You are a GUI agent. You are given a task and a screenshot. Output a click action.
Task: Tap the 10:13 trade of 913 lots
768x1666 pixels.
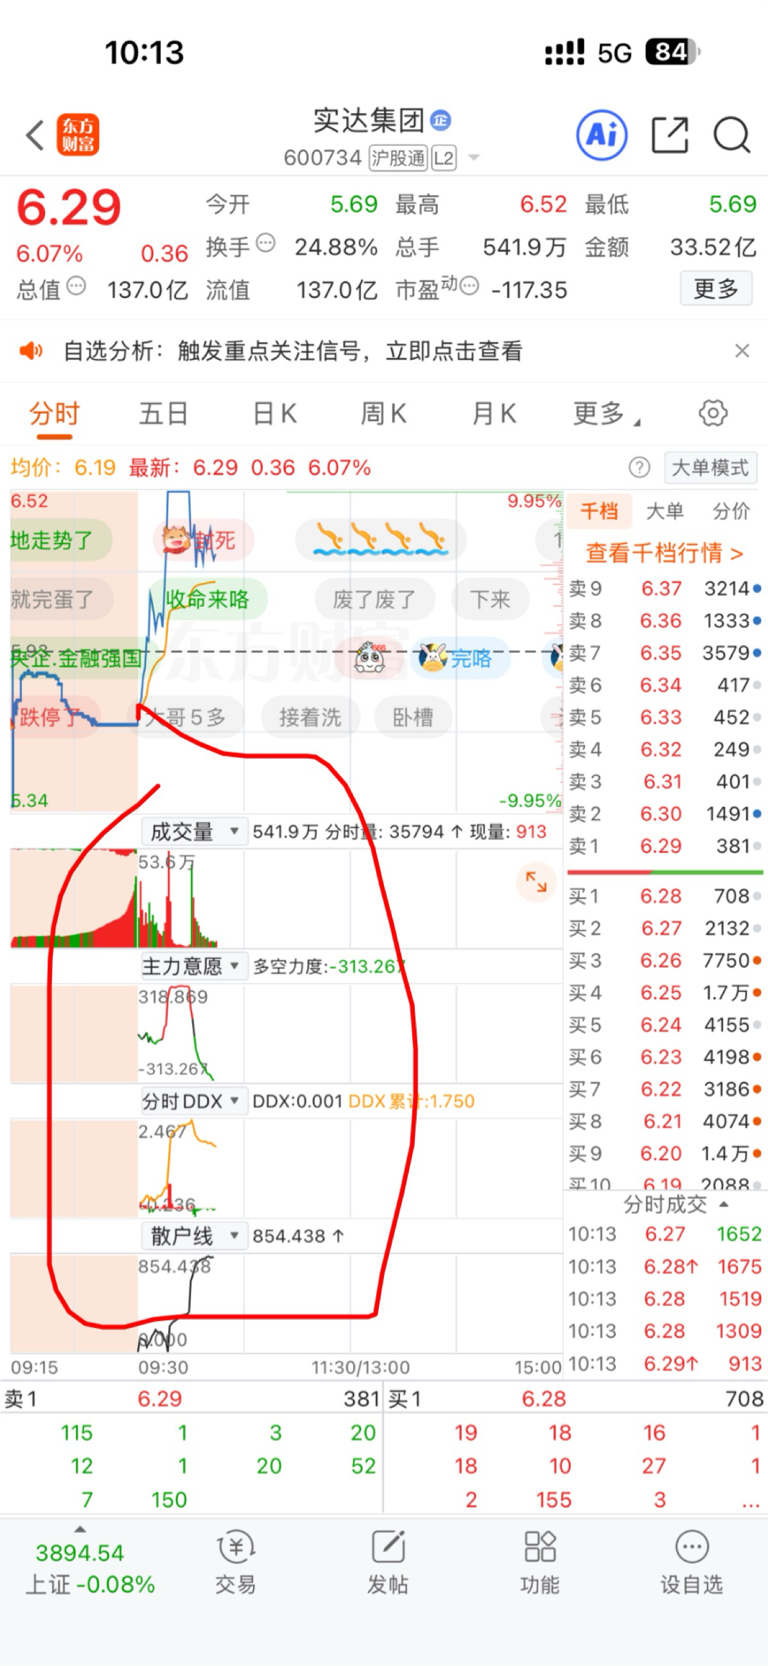665,1363
